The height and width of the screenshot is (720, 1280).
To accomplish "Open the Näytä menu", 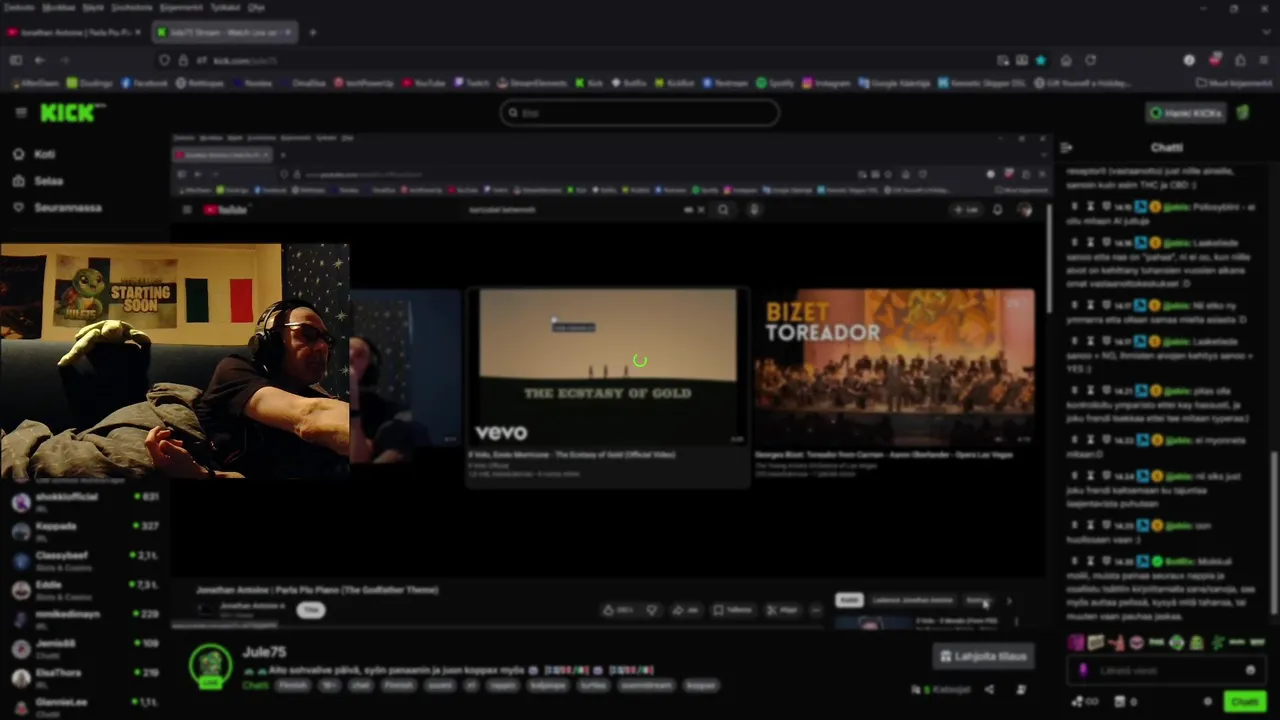I will click(x=93, y=7).
